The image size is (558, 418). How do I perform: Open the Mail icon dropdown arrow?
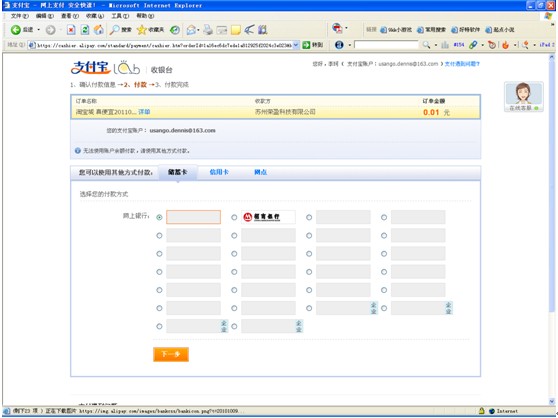[x=198, y=30]
